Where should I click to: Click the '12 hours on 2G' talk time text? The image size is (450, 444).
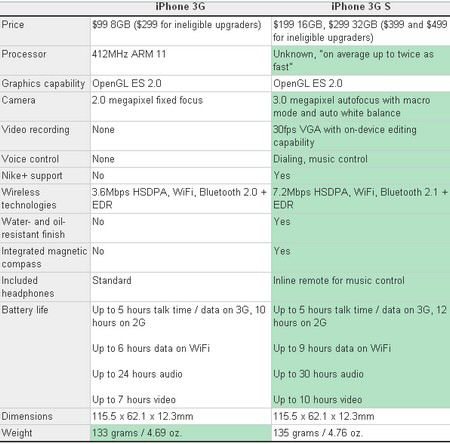[360, 316]
